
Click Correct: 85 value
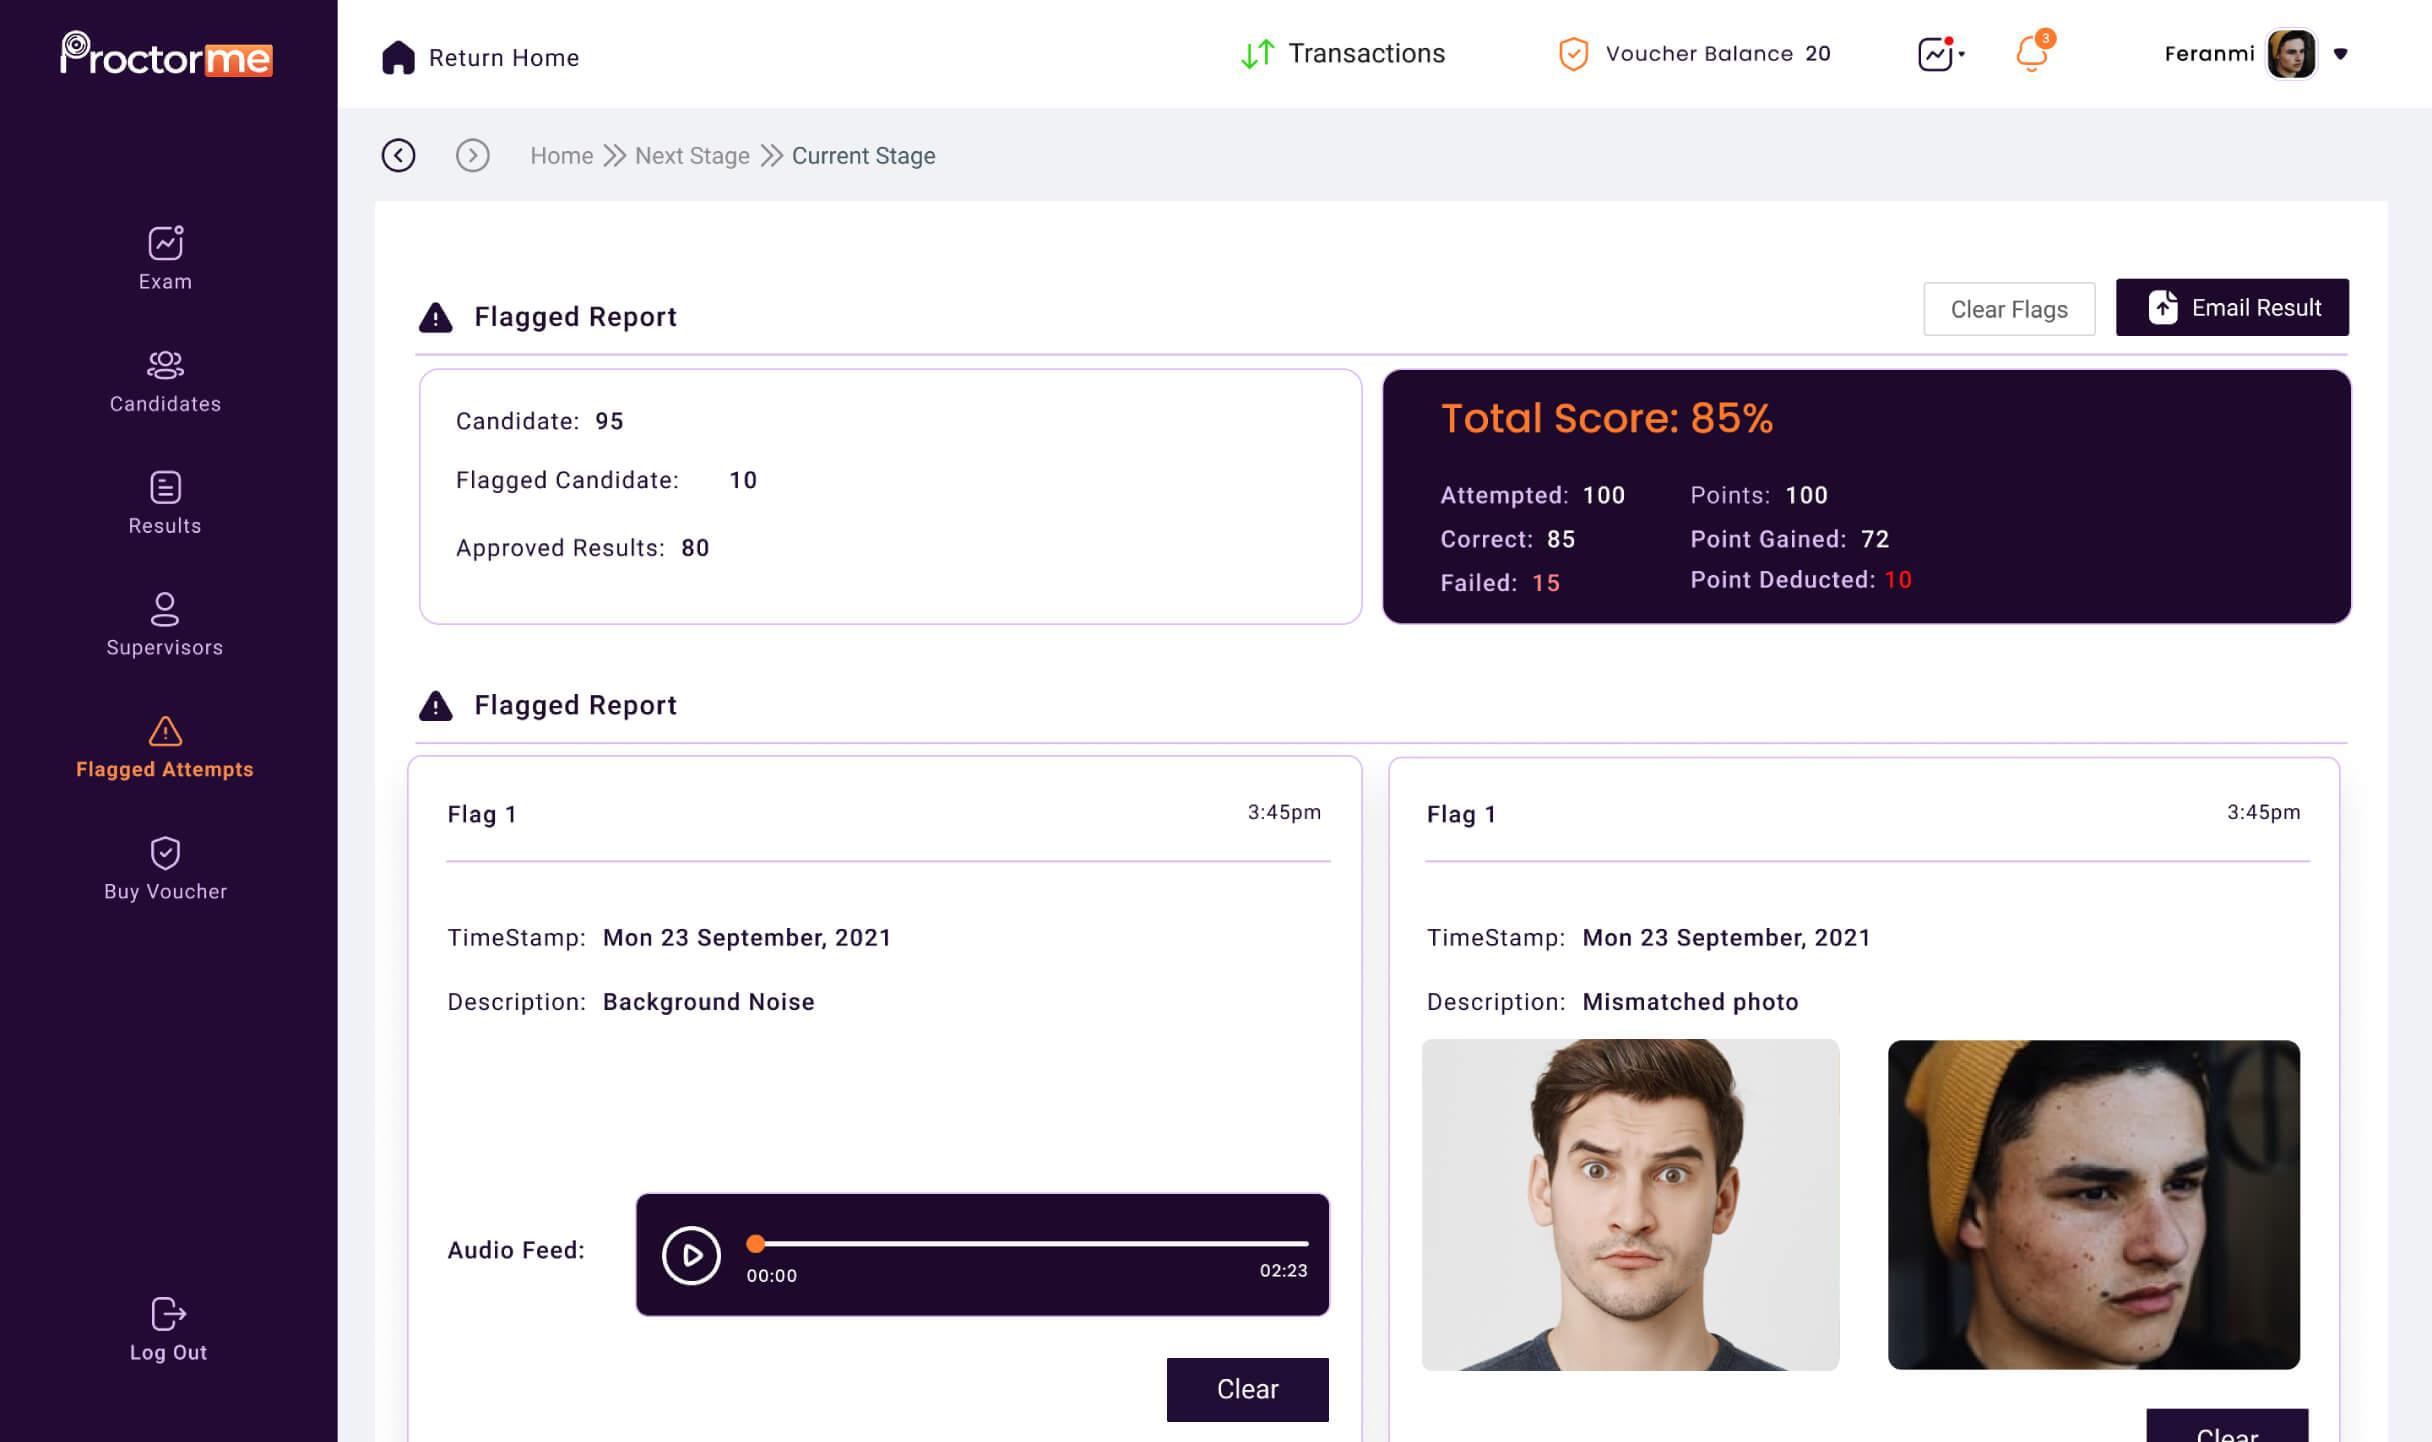tap(1561, 539)
